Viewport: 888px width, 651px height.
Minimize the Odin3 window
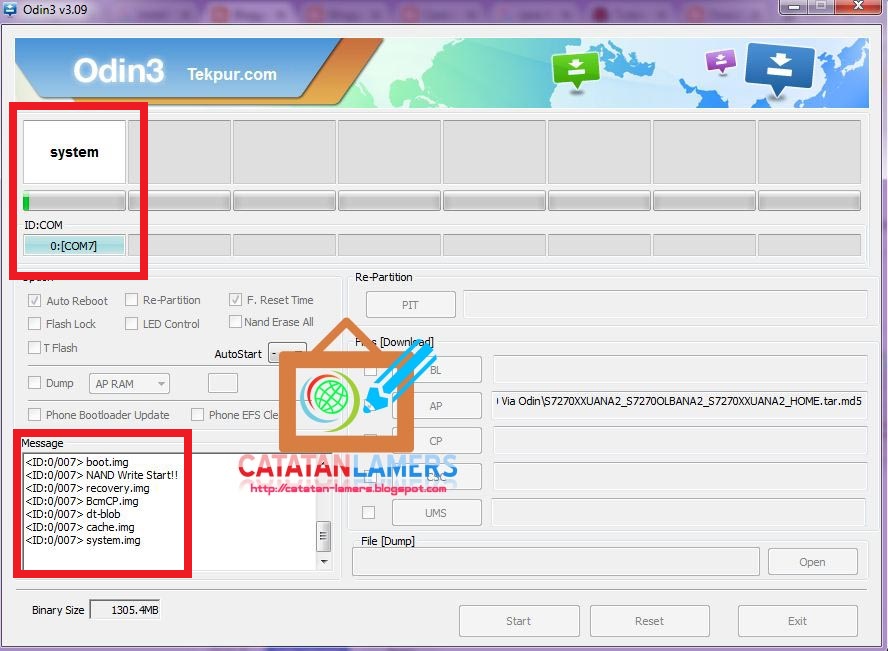794,6
